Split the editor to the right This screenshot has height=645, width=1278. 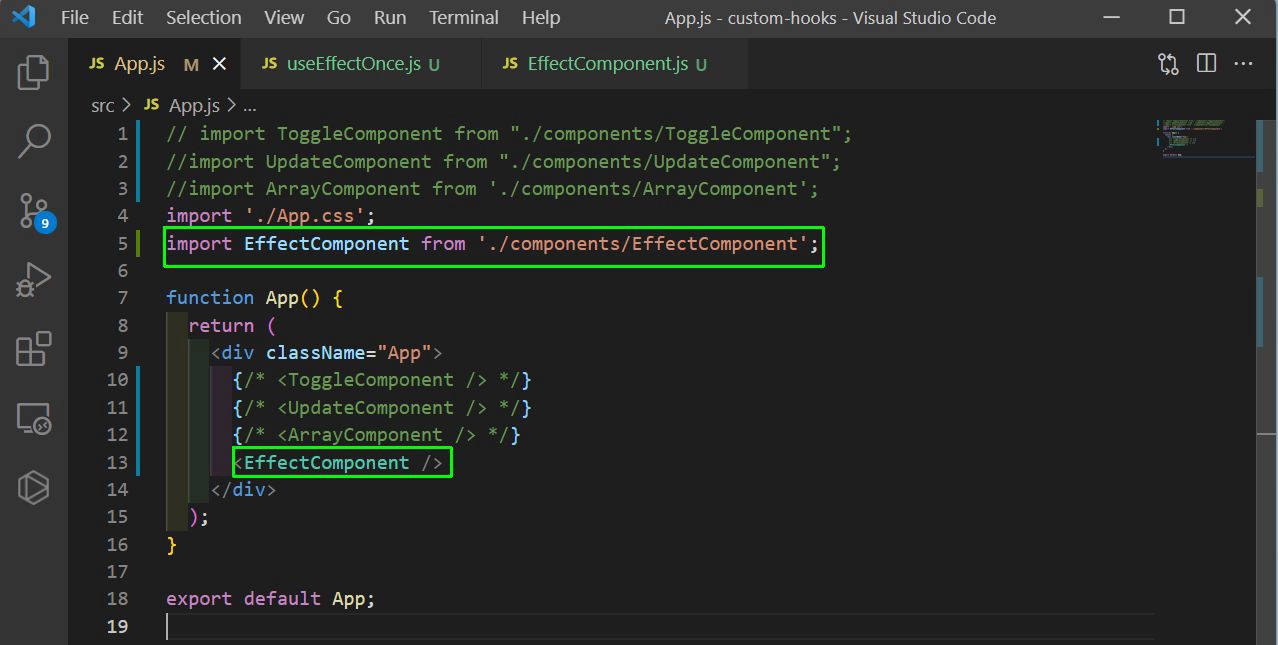point(1206,64)
